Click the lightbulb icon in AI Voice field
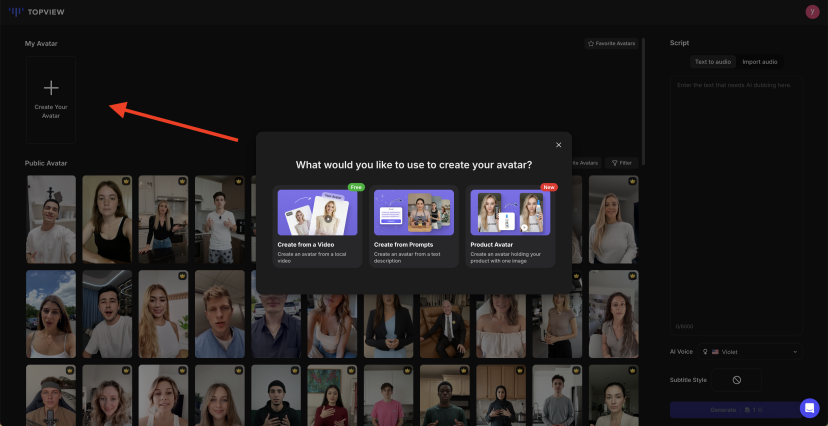 [x=705, y=352]
